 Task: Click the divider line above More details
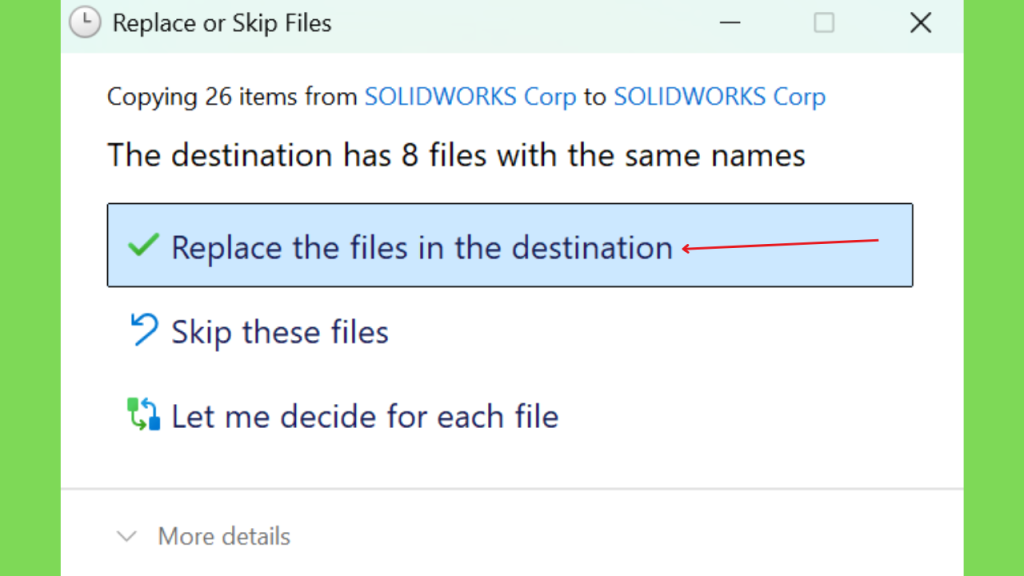512,488
